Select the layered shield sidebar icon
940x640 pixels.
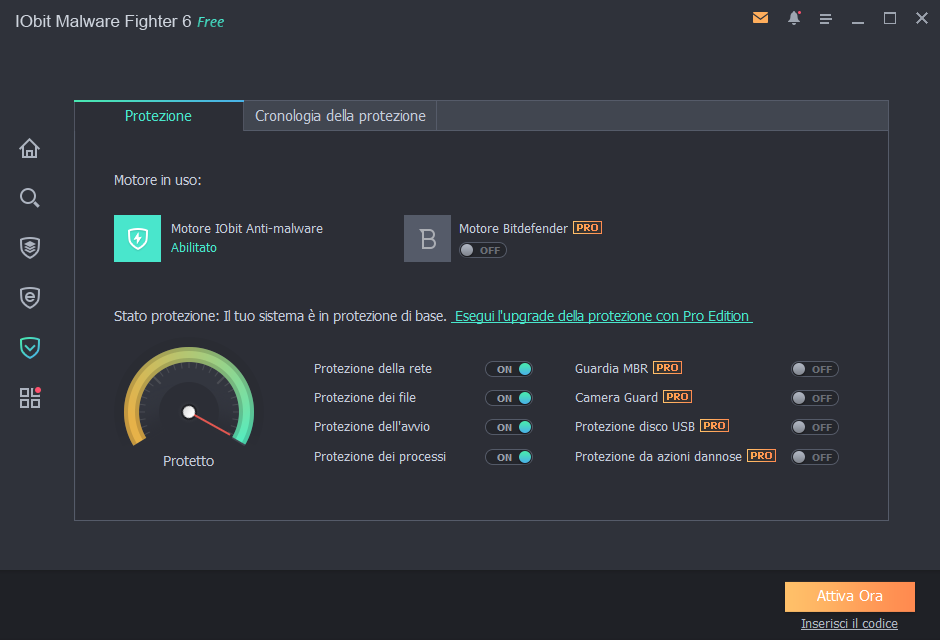pyautogui.click(x=30, y=247)
